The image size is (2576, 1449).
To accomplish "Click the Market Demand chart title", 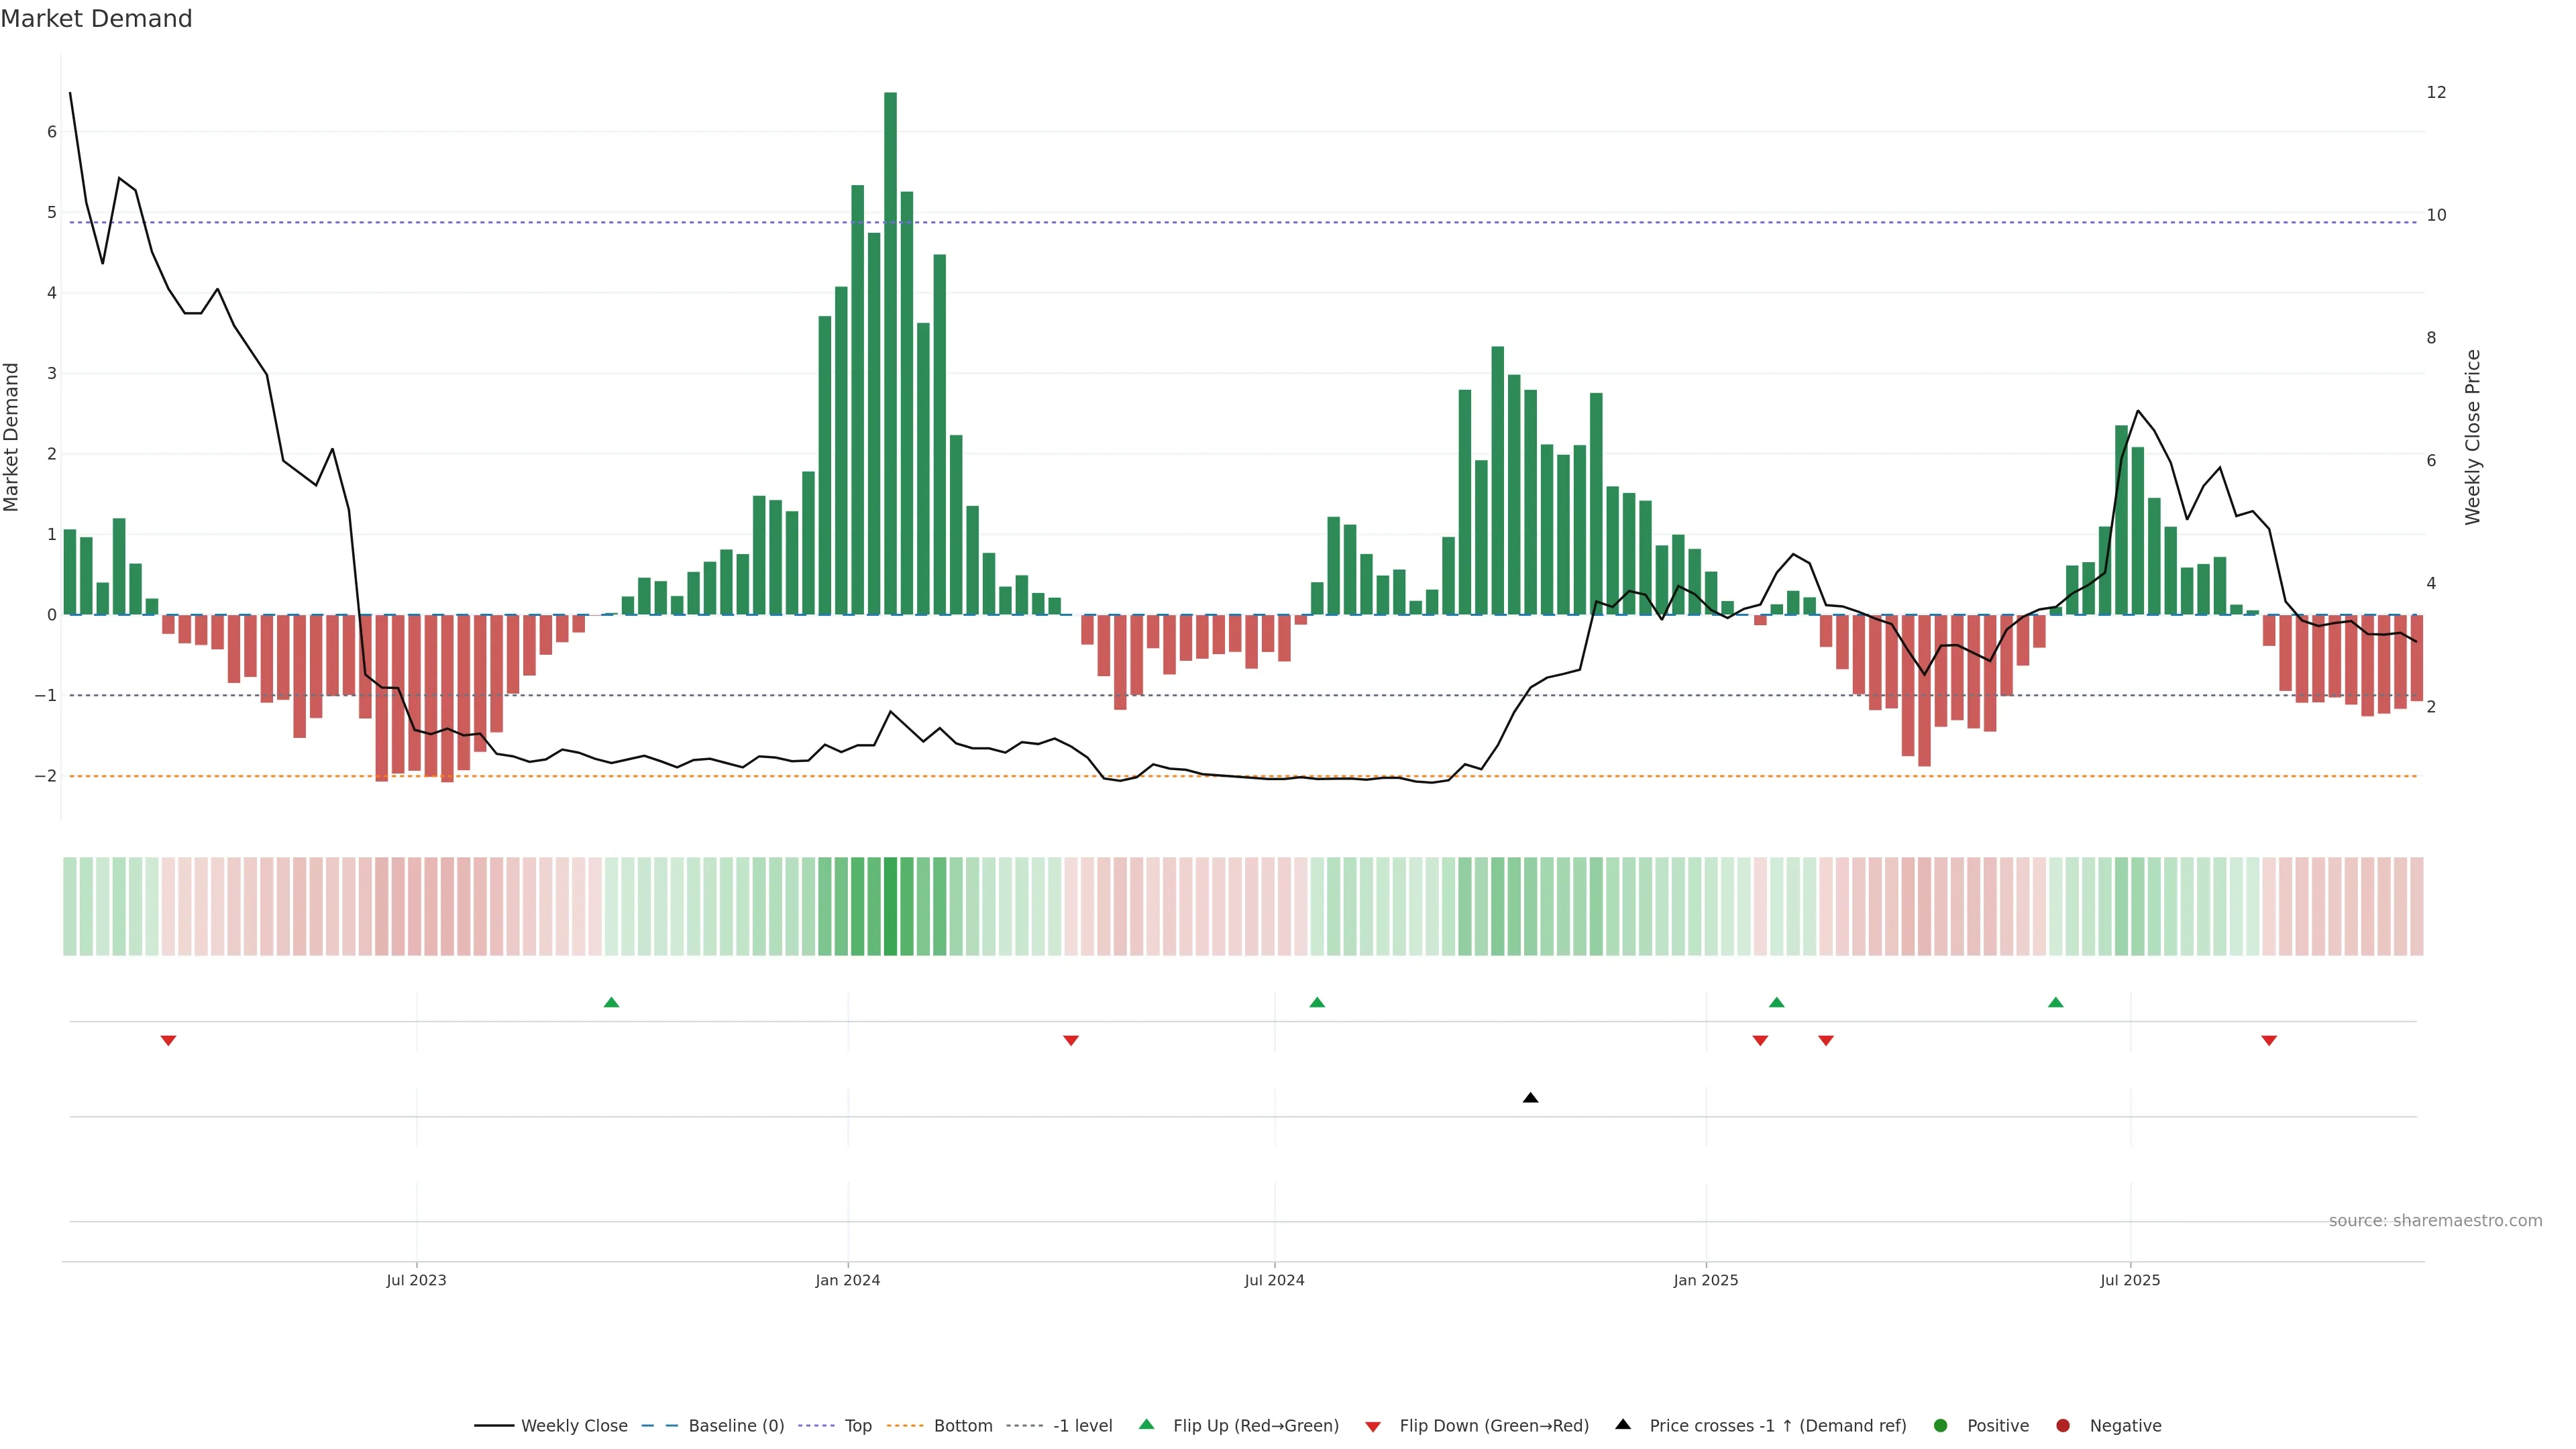I will click(96, 19).
